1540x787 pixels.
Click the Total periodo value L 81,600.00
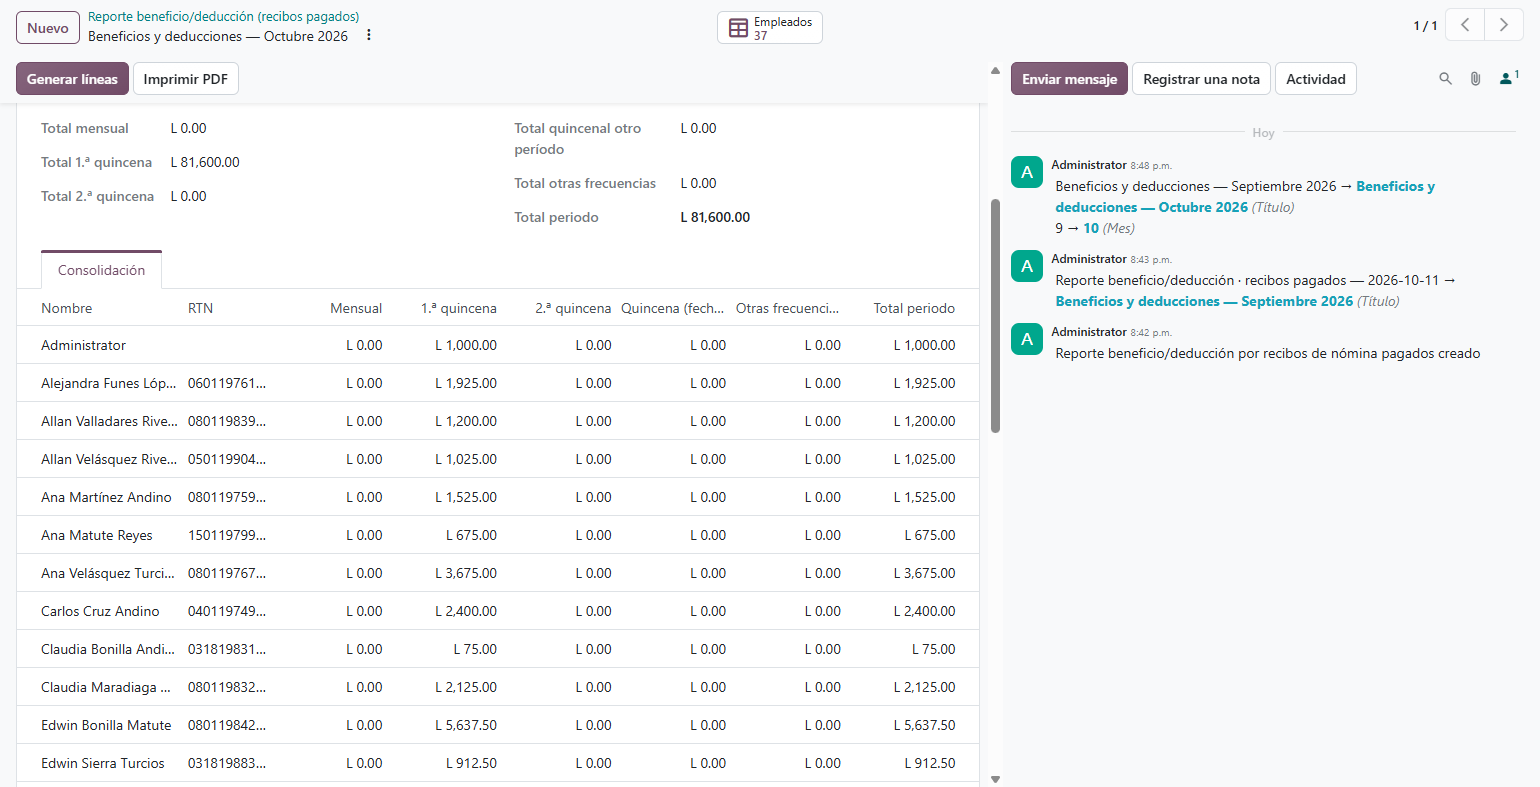pyautogui.click(x=715, y=217)
